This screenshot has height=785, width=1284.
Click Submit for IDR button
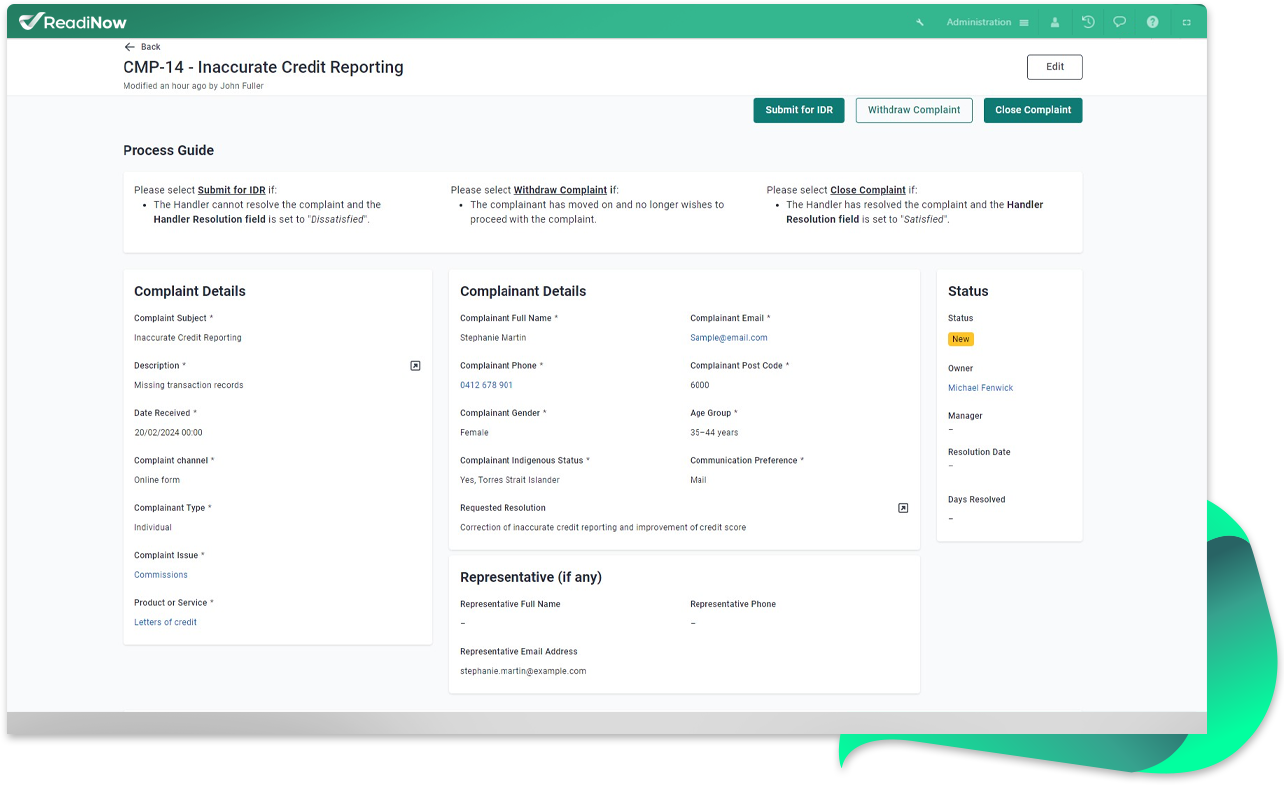pyautogui.click(x=799, y=110)
